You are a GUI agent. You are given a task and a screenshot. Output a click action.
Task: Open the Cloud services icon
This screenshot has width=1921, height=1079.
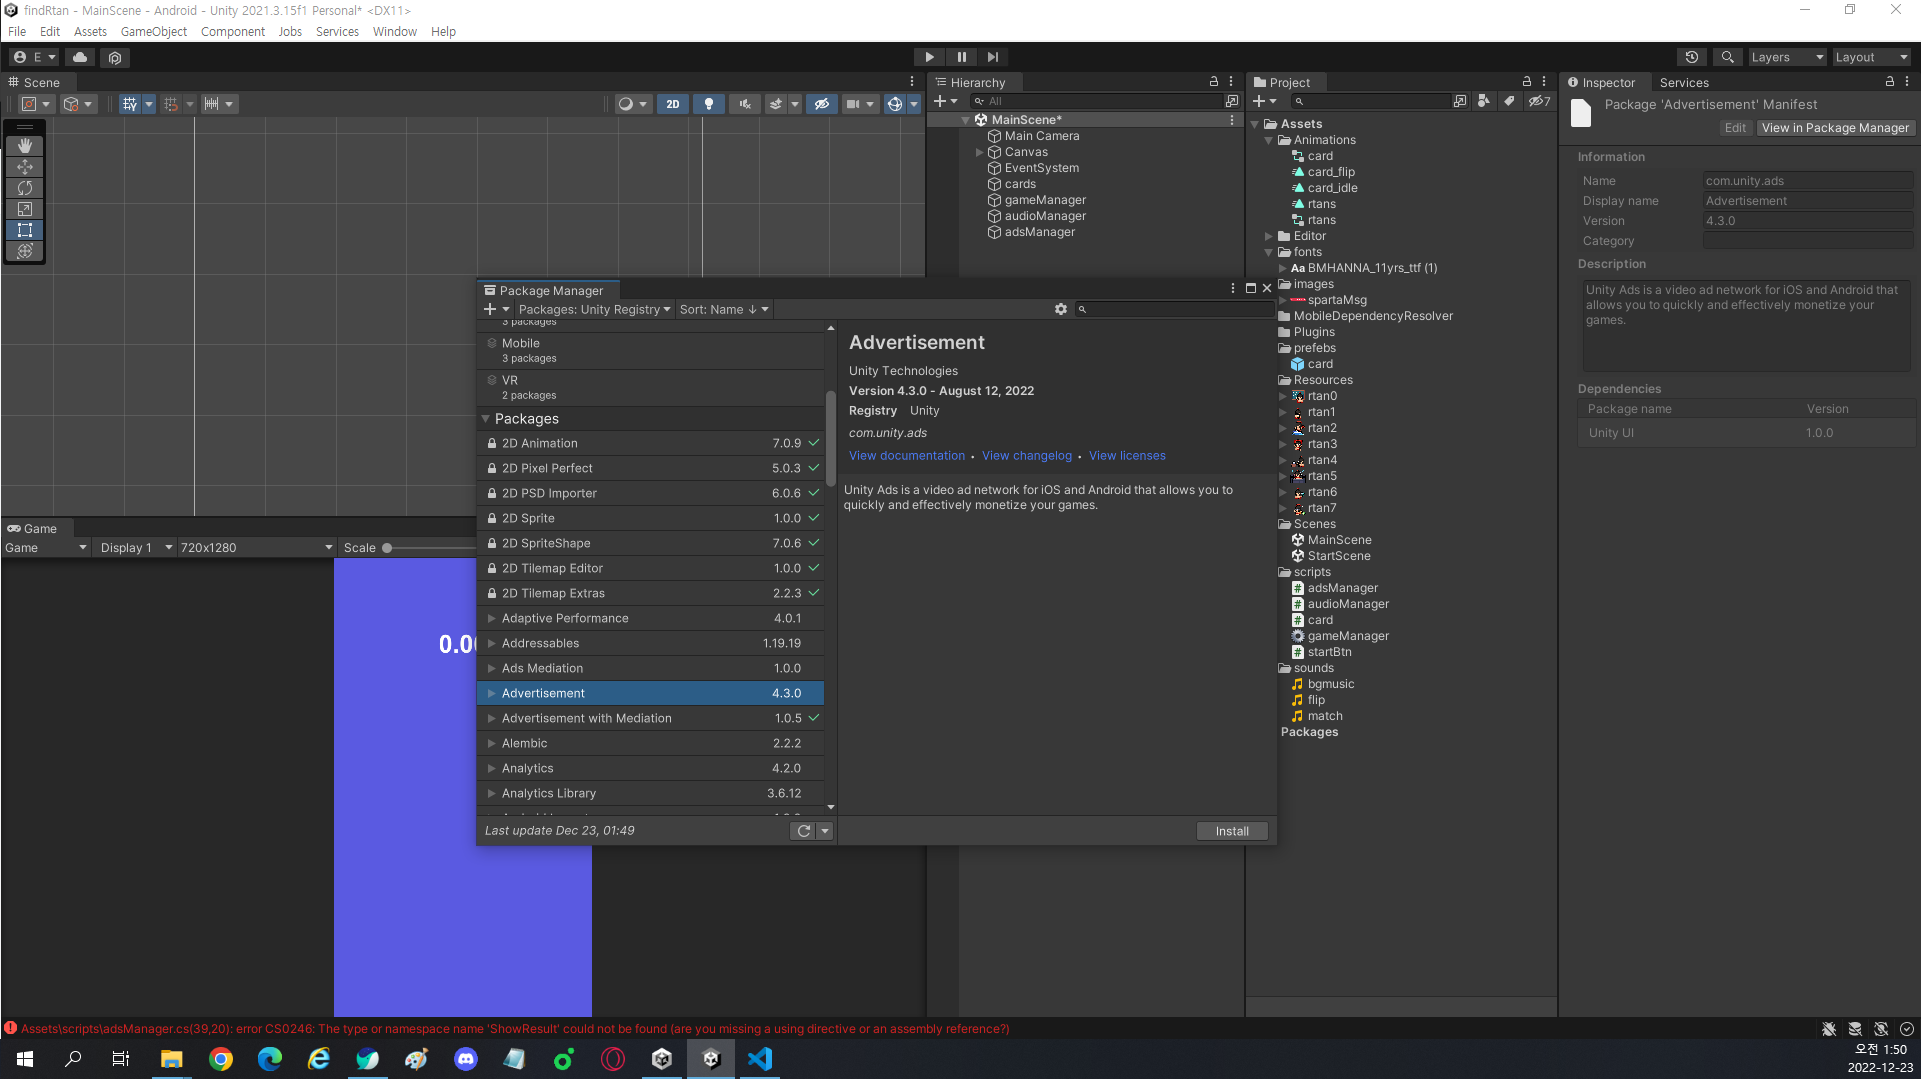[x=80, y=57]
